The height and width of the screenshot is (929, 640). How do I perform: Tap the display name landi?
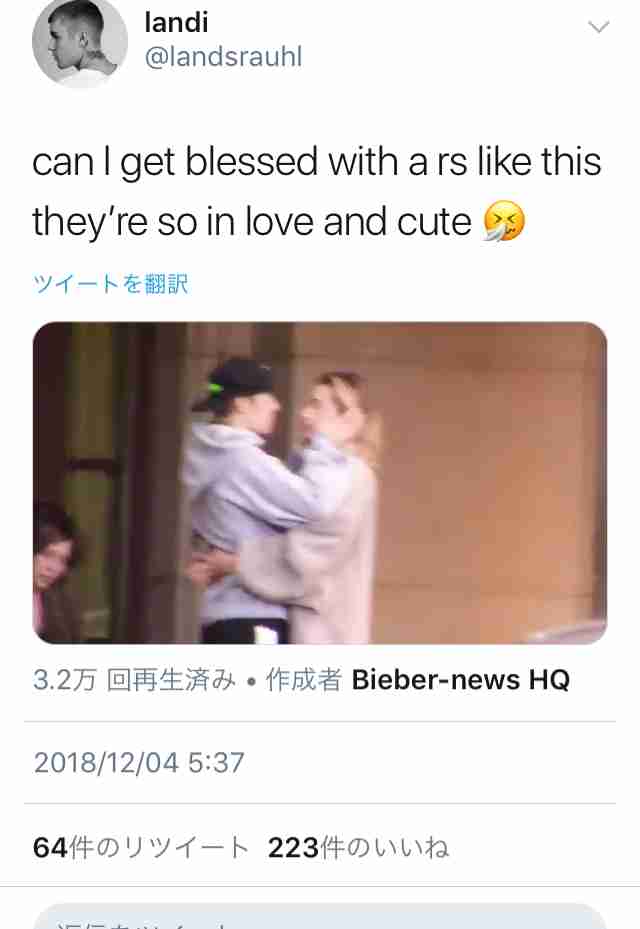click(x=177, y=23)
